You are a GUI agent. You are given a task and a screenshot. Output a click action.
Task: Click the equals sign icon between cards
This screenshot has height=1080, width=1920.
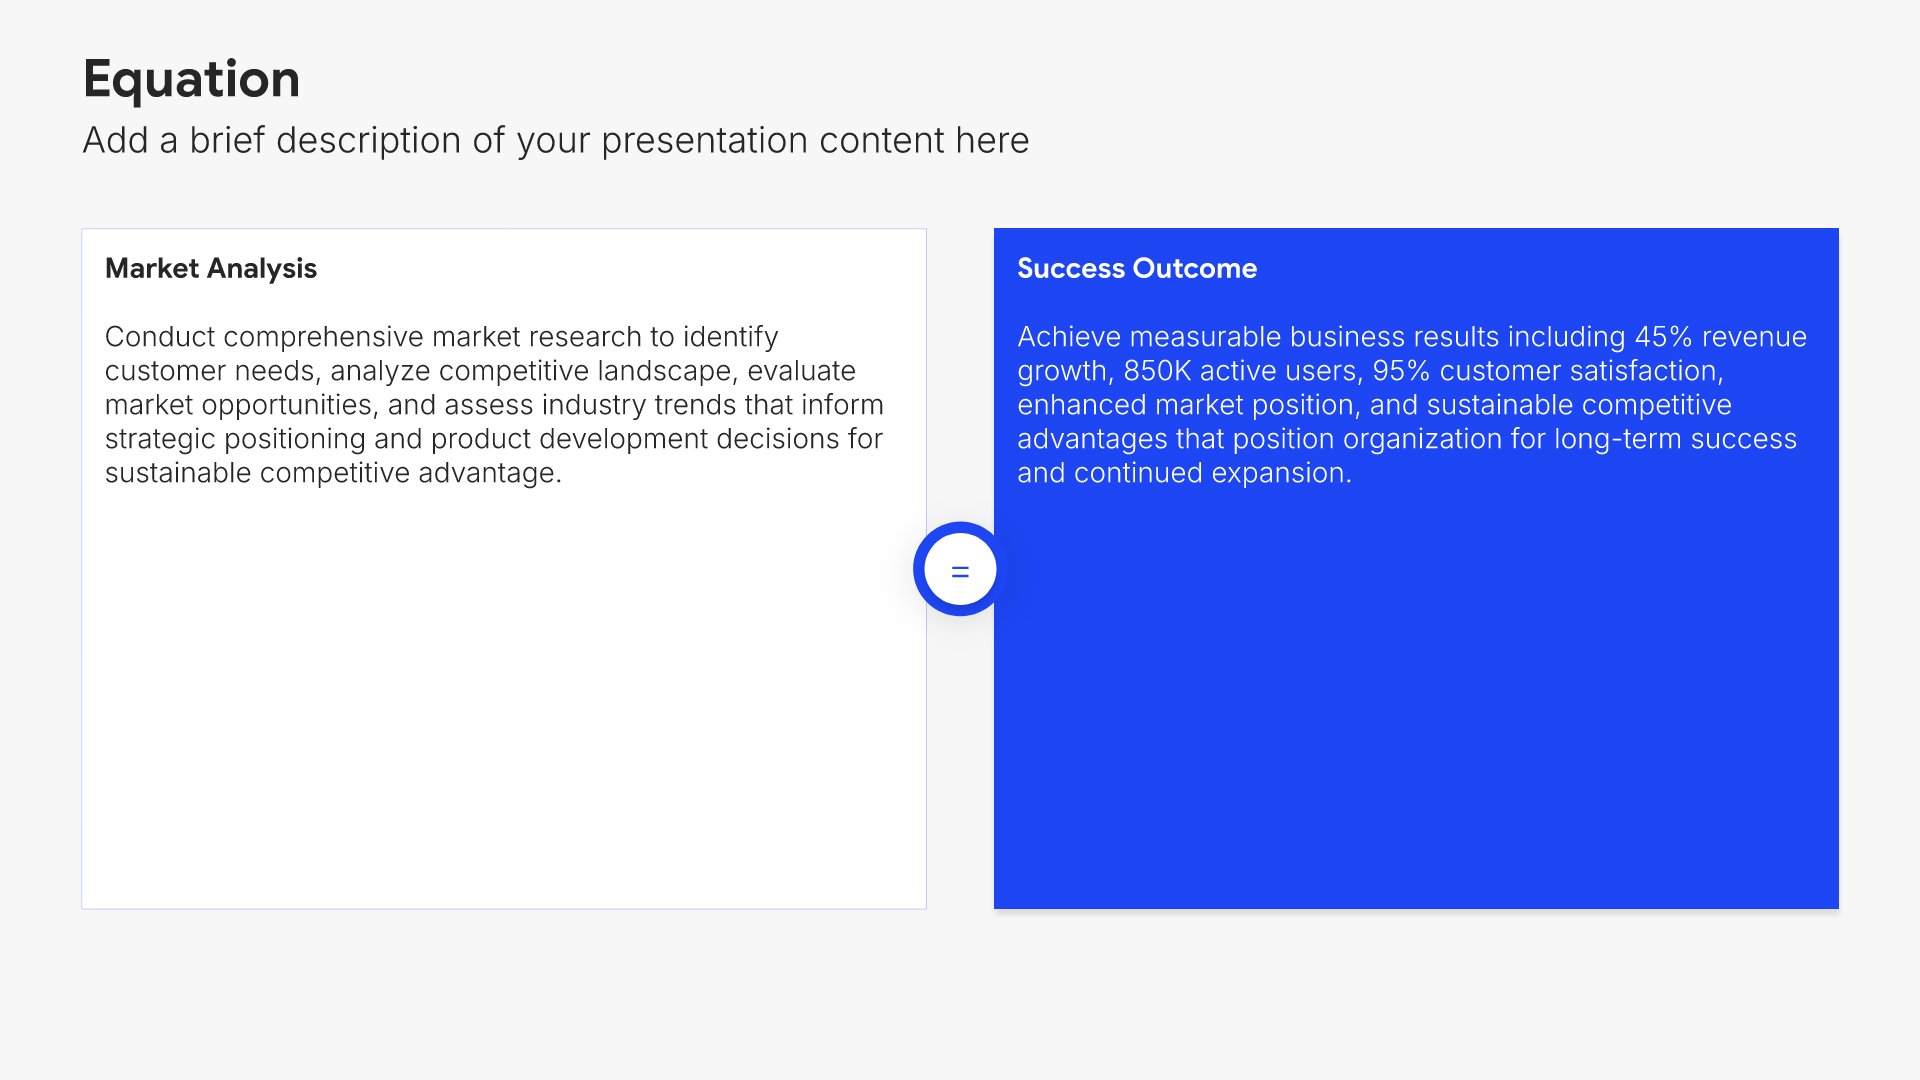click(x=960, y=570)
